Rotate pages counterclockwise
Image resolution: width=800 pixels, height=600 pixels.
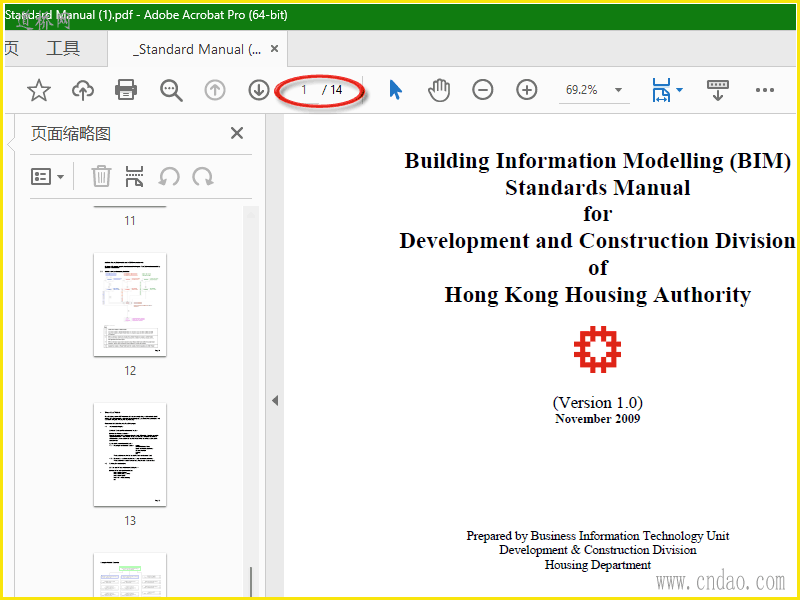169,177
